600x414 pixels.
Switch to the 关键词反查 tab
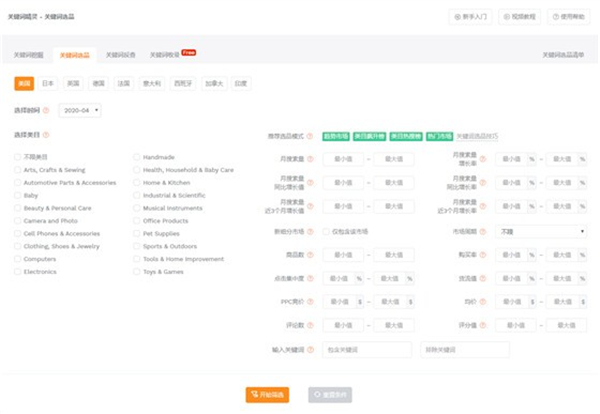click(119, 55)
